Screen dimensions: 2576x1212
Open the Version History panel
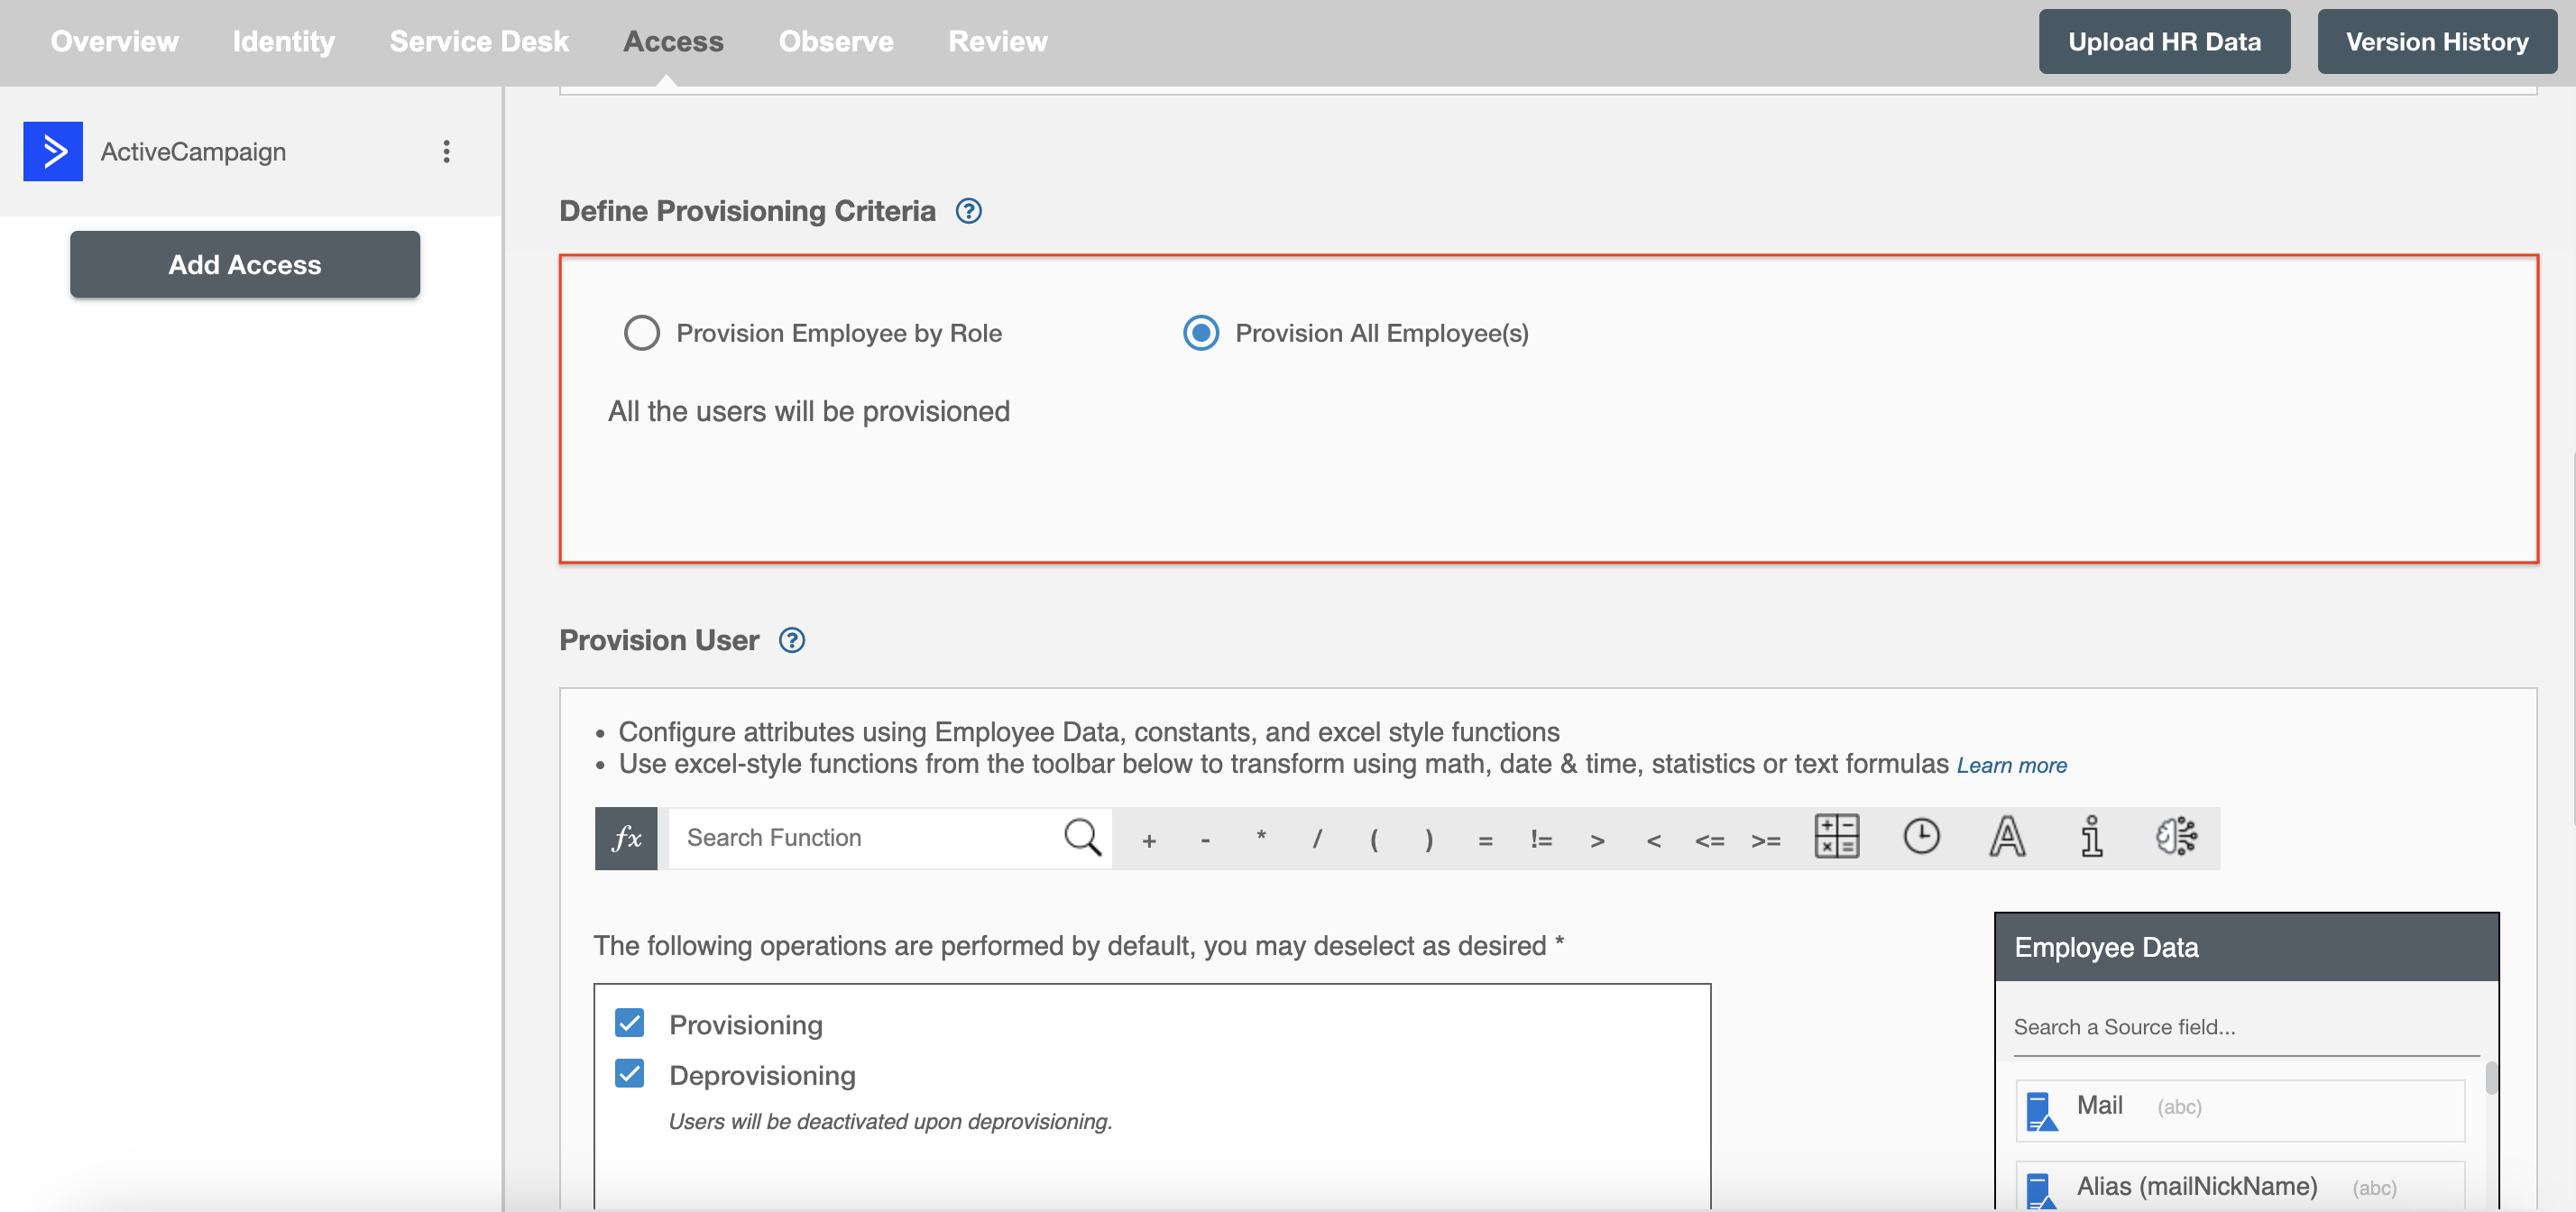(x=2436, y=40)
